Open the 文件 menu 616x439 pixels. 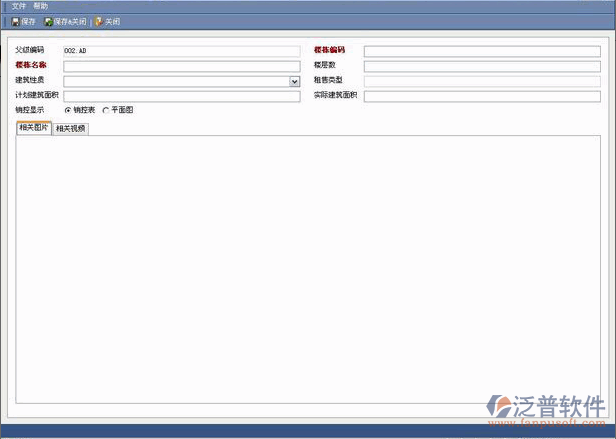(x=18, y=6)
